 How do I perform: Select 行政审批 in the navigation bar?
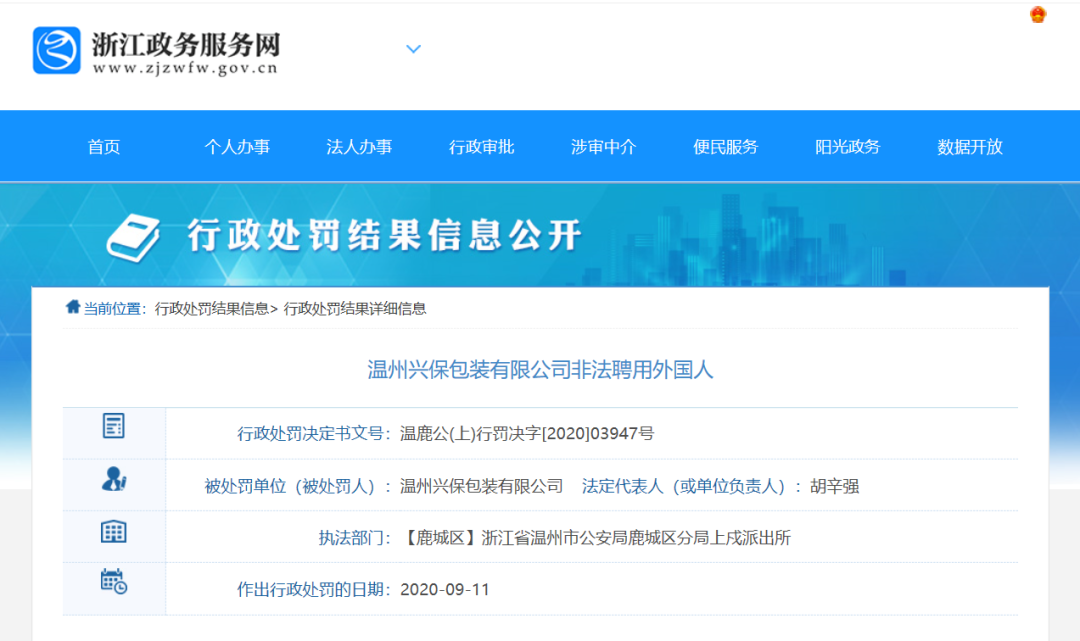[x=481, y=147]
